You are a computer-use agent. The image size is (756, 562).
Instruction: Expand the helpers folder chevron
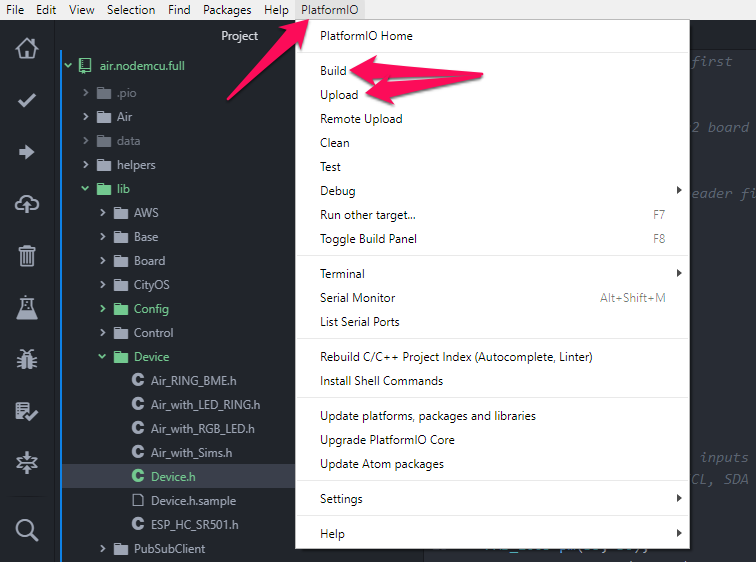85,164
